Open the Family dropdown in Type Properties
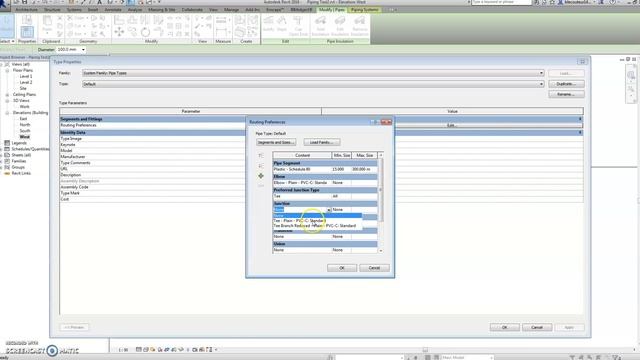Image resolution: width=640 pixels, height=360 pixels. click(x=541, y=73)
